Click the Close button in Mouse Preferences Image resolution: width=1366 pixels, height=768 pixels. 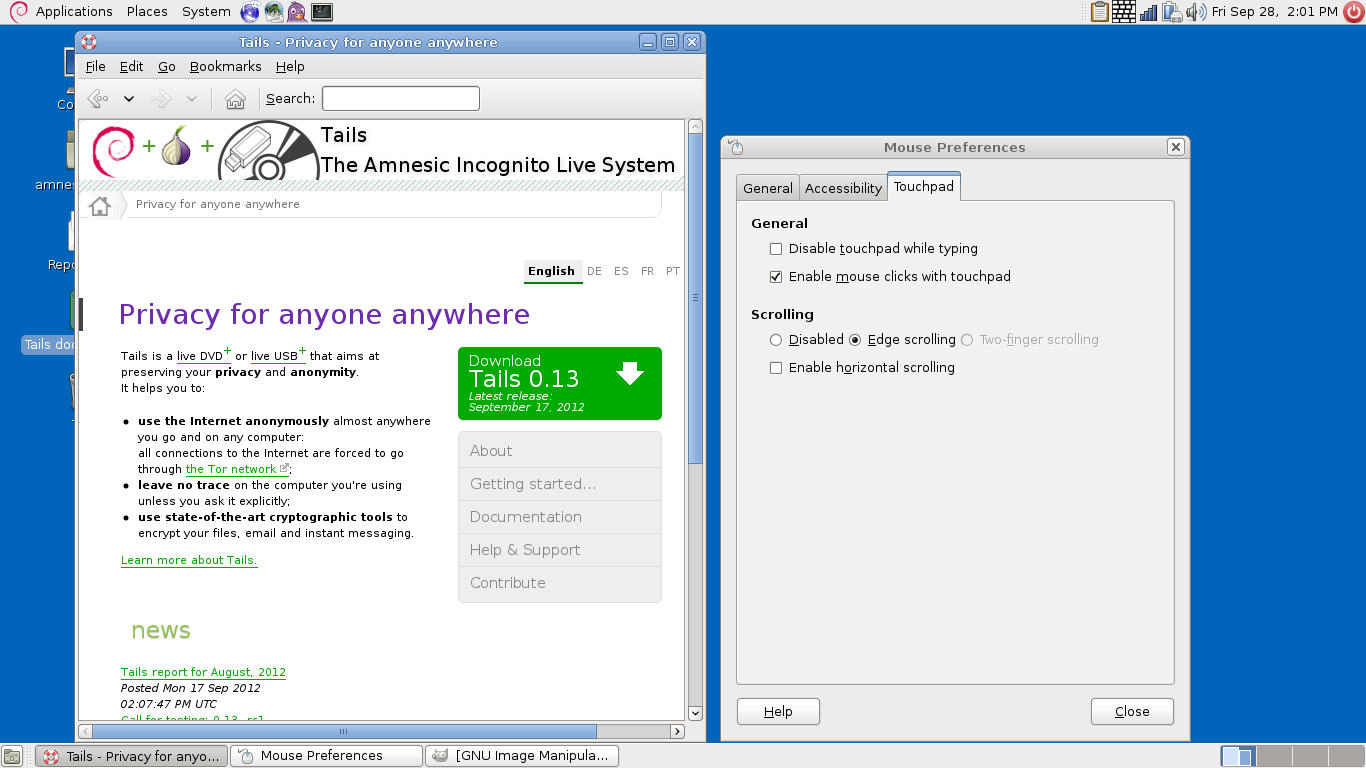pos(1132,712)
